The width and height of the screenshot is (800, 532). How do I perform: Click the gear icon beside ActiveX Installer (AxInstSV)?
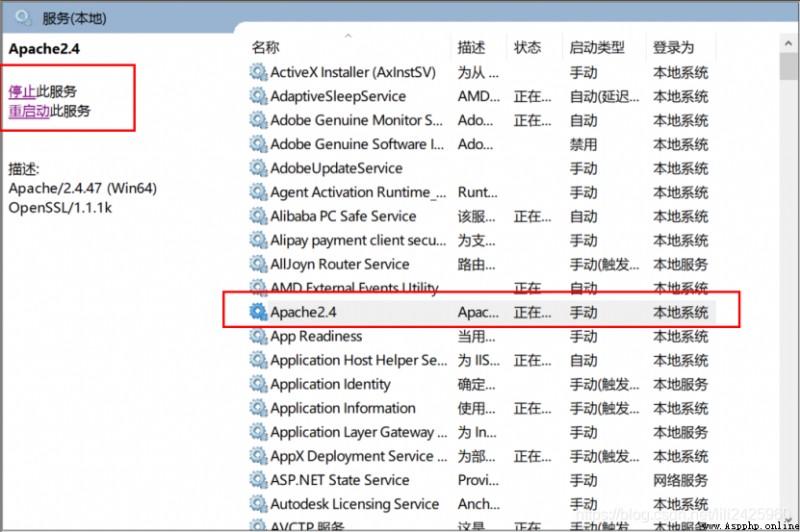pyautogui.click(x=258, y=72)
